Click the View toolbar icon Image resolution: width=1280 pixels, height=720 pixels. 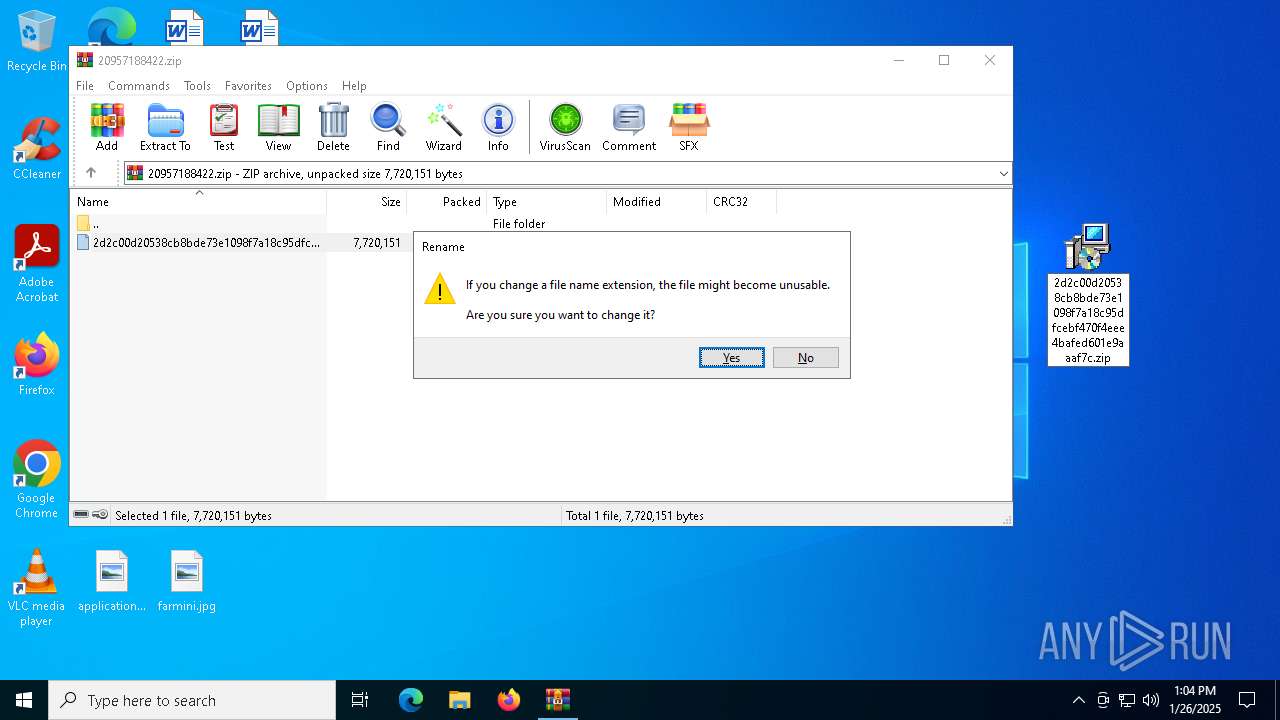click(x=278, y=127)
